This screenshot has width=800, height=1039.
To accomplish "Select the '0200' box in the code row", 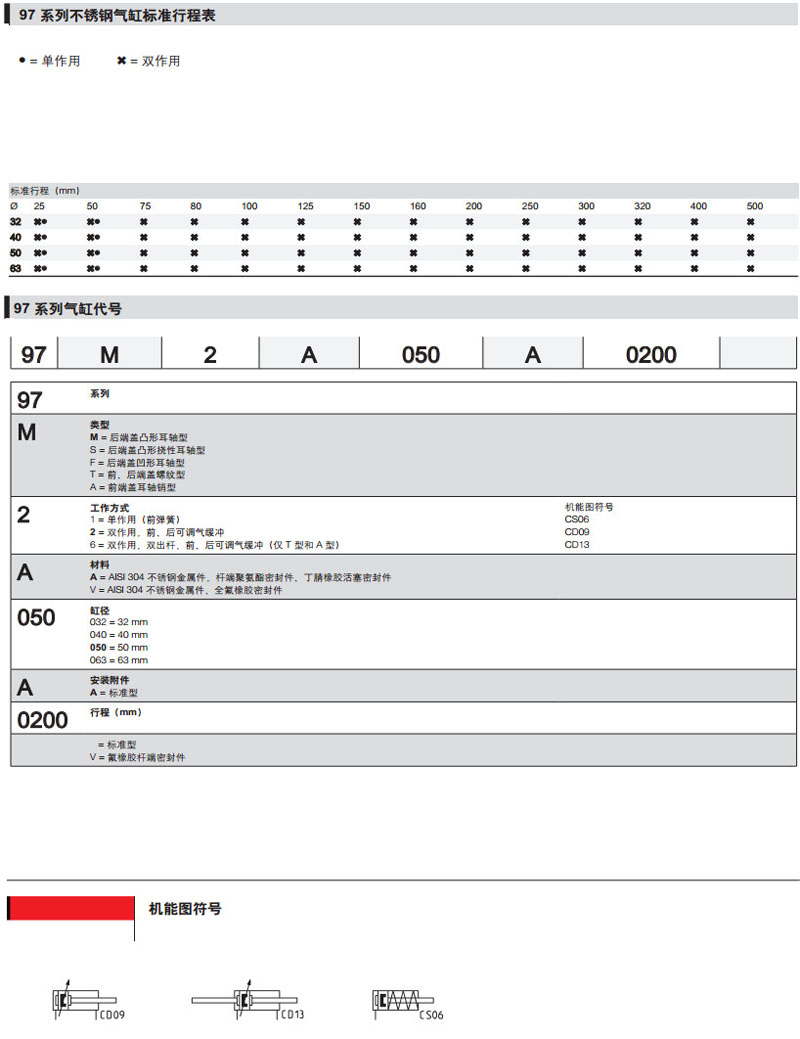I will [x=650, y=355].
